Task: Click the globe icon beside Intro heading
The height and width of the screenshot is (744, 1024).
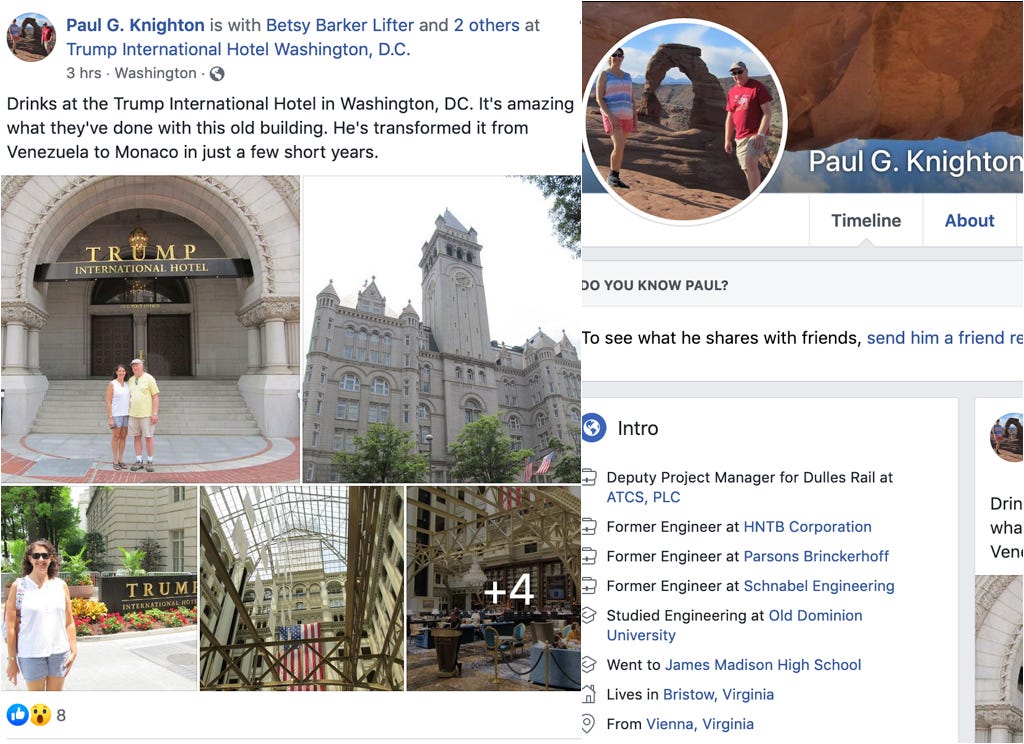Action: click(593, 428)
